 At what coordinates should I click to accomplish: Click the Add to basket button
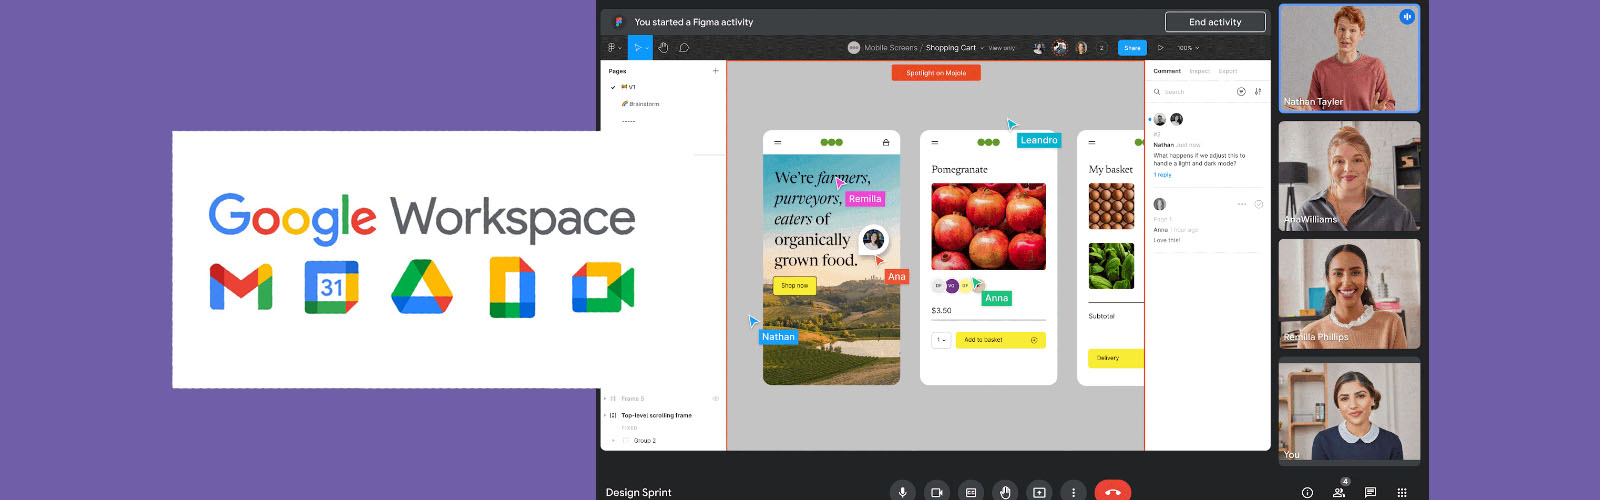click(1001, 340)
